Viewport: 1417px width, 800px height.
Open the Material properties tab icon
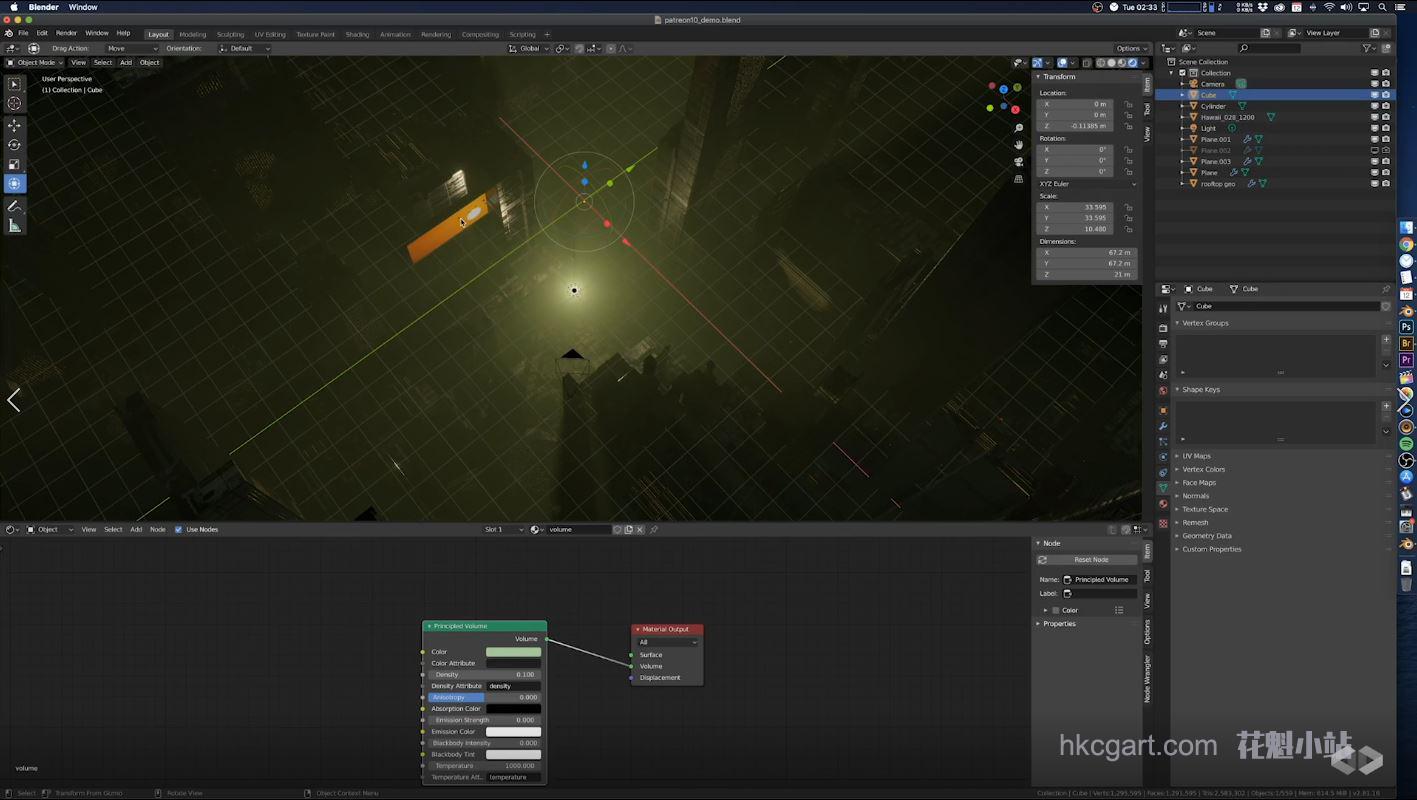point(1163,504)
